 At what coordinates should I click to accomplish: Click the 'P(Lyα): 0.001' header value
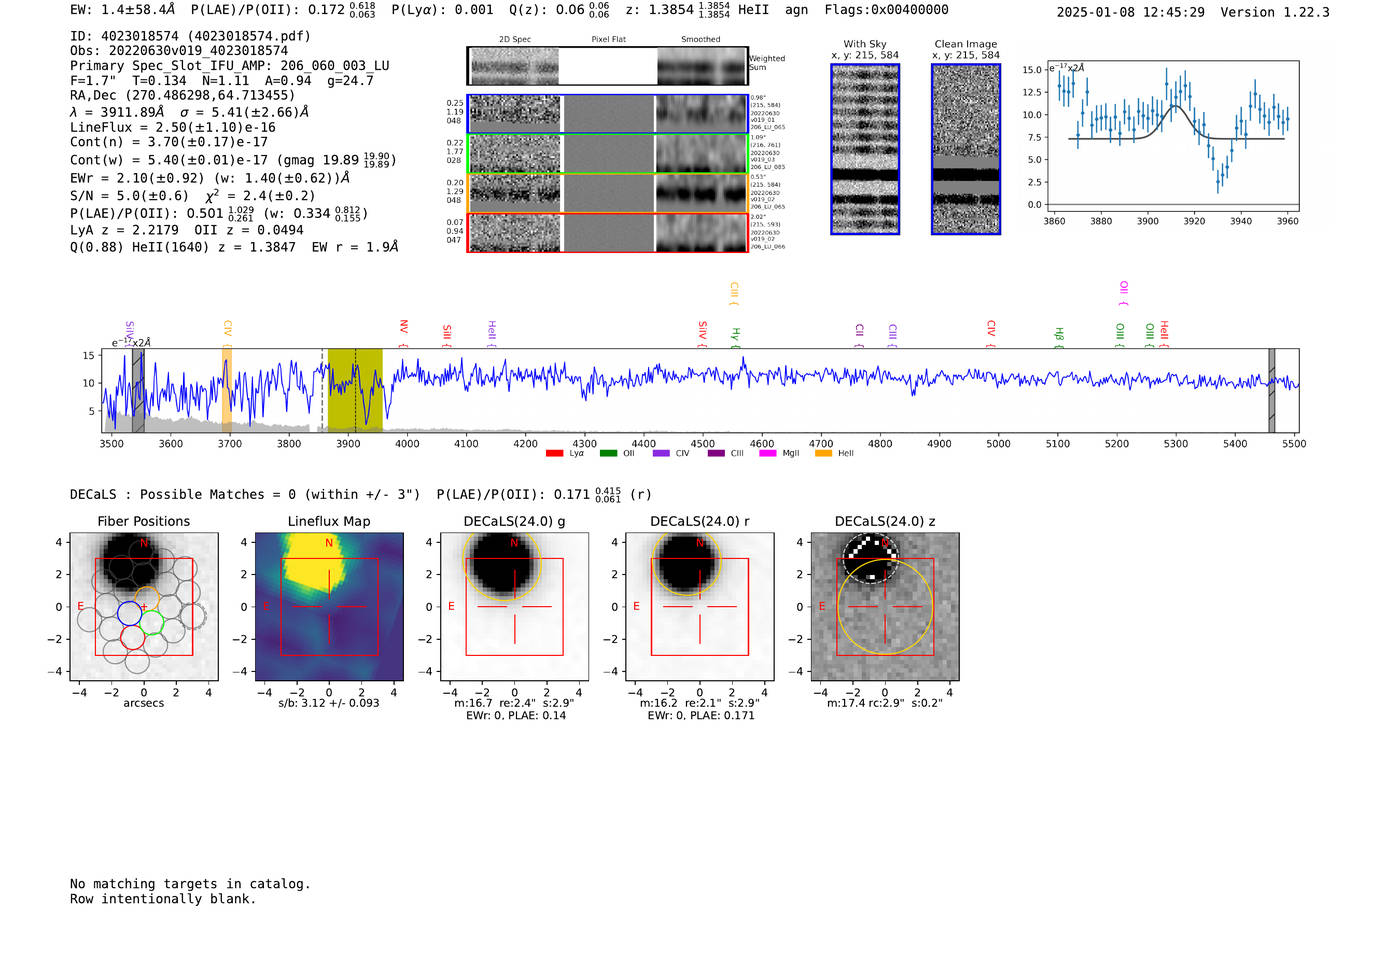click(442, 10)
